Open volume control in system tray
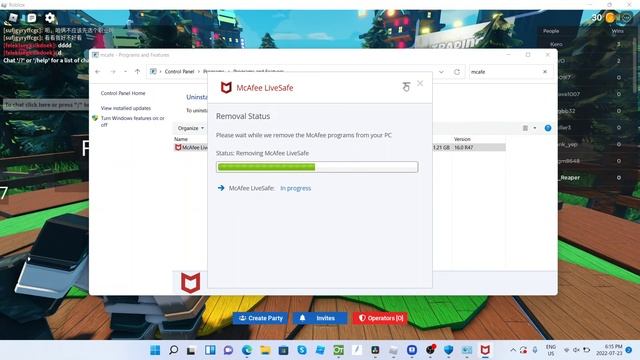 click(x=576, y=350)
